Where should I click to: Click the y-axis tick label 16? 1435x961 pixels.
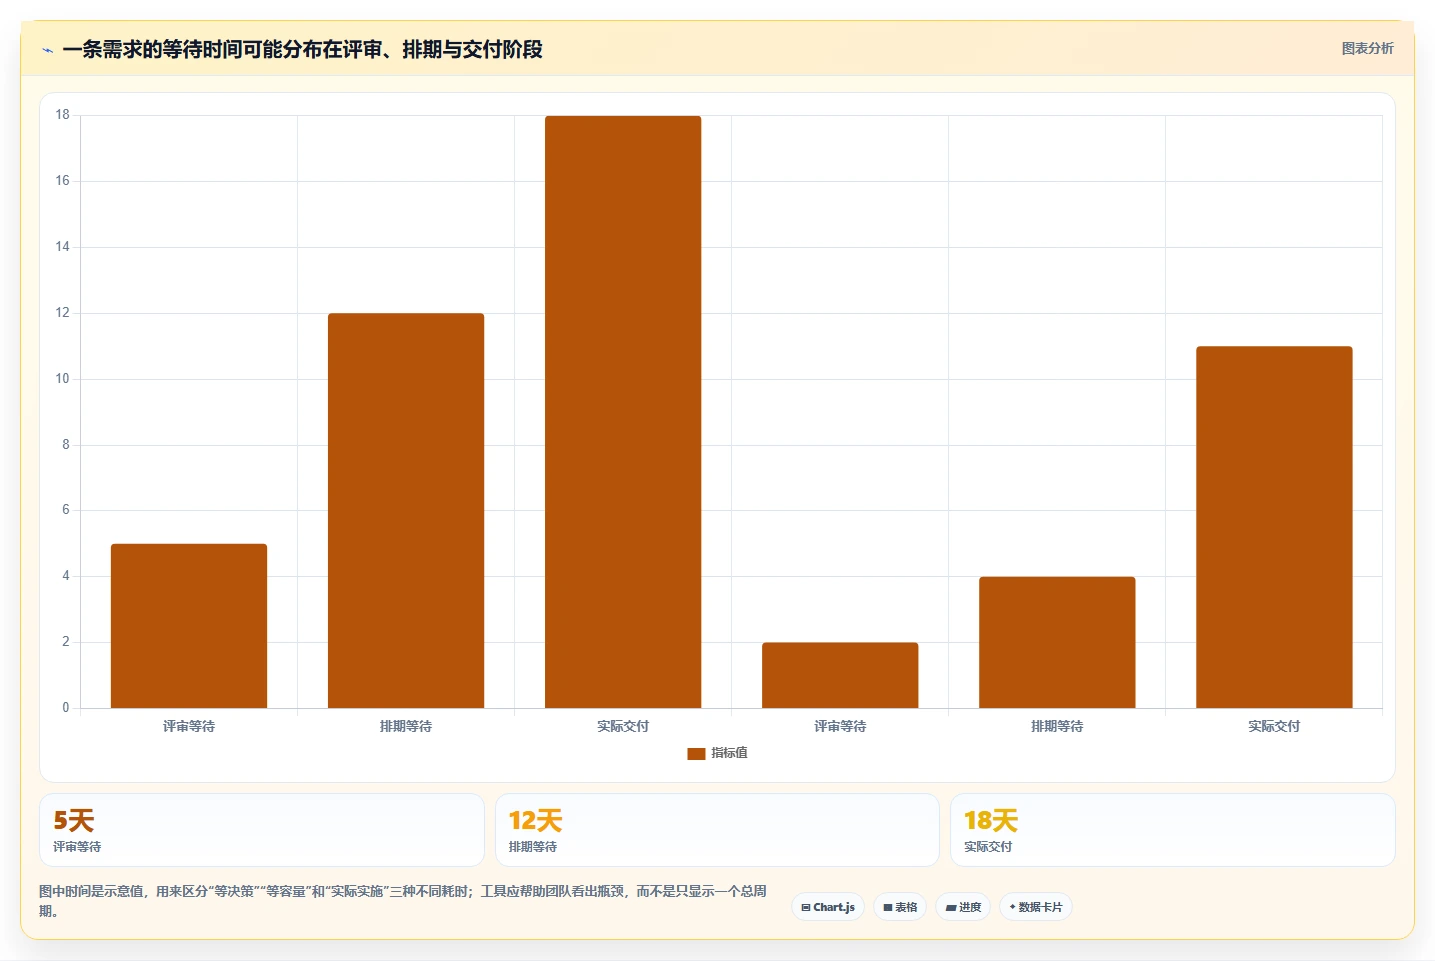(x=63, y=181)
